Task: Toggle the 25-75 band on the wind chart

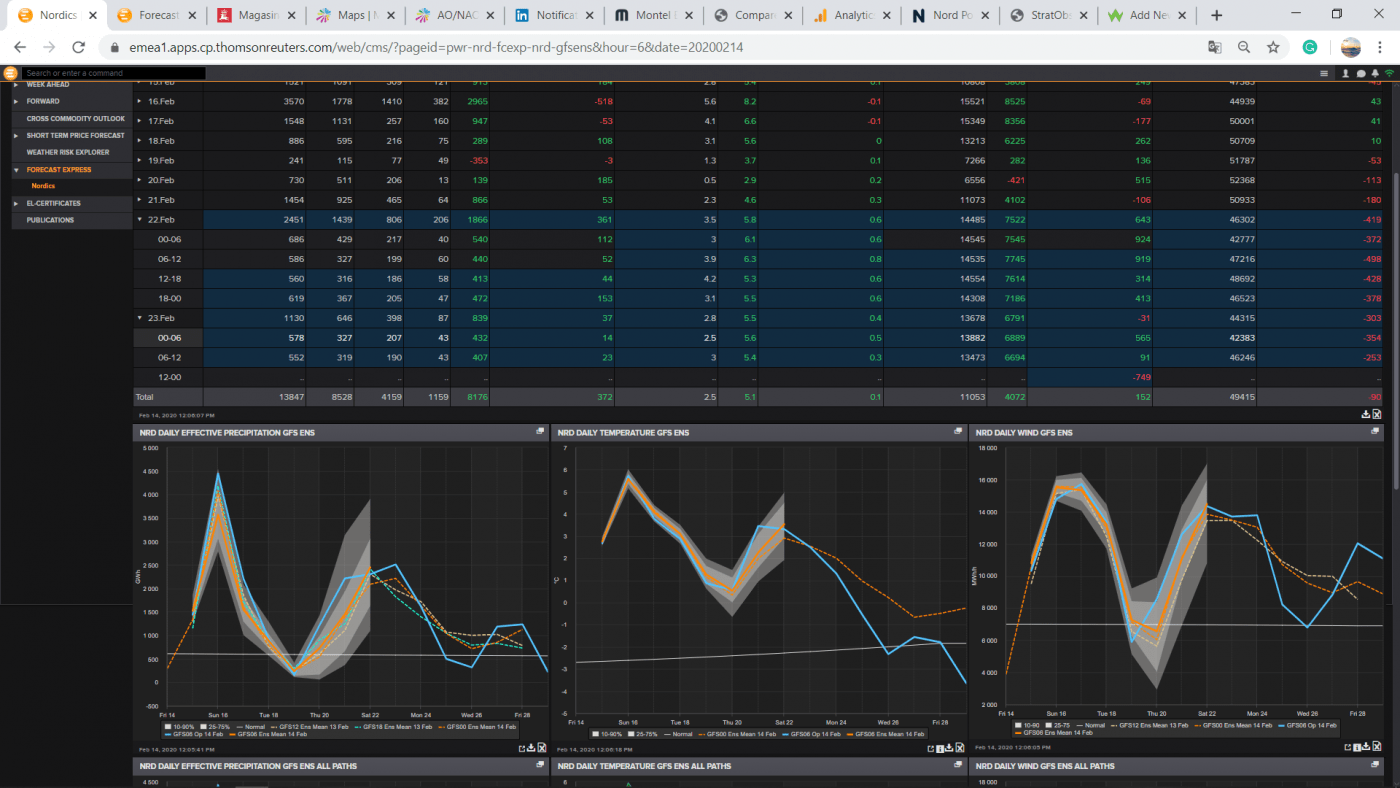Action: [x=1048, y=727]
